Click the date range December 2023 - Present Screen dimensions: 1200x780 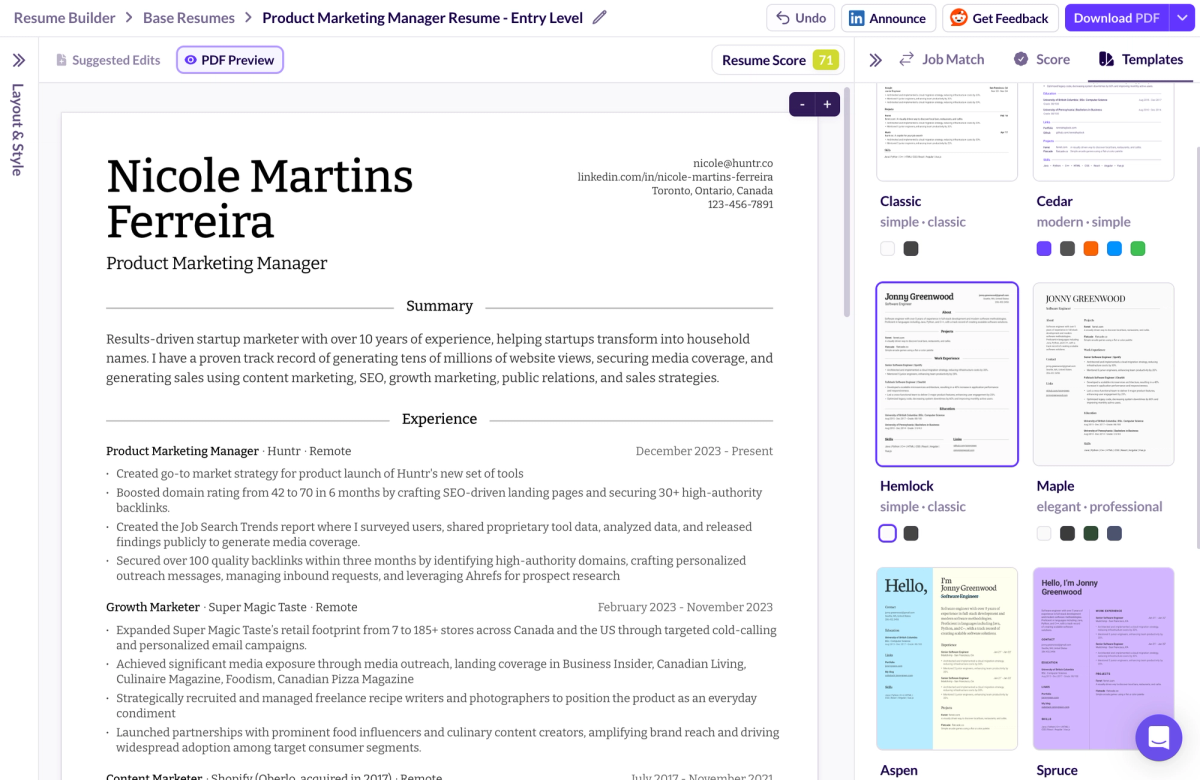[704, 451]
